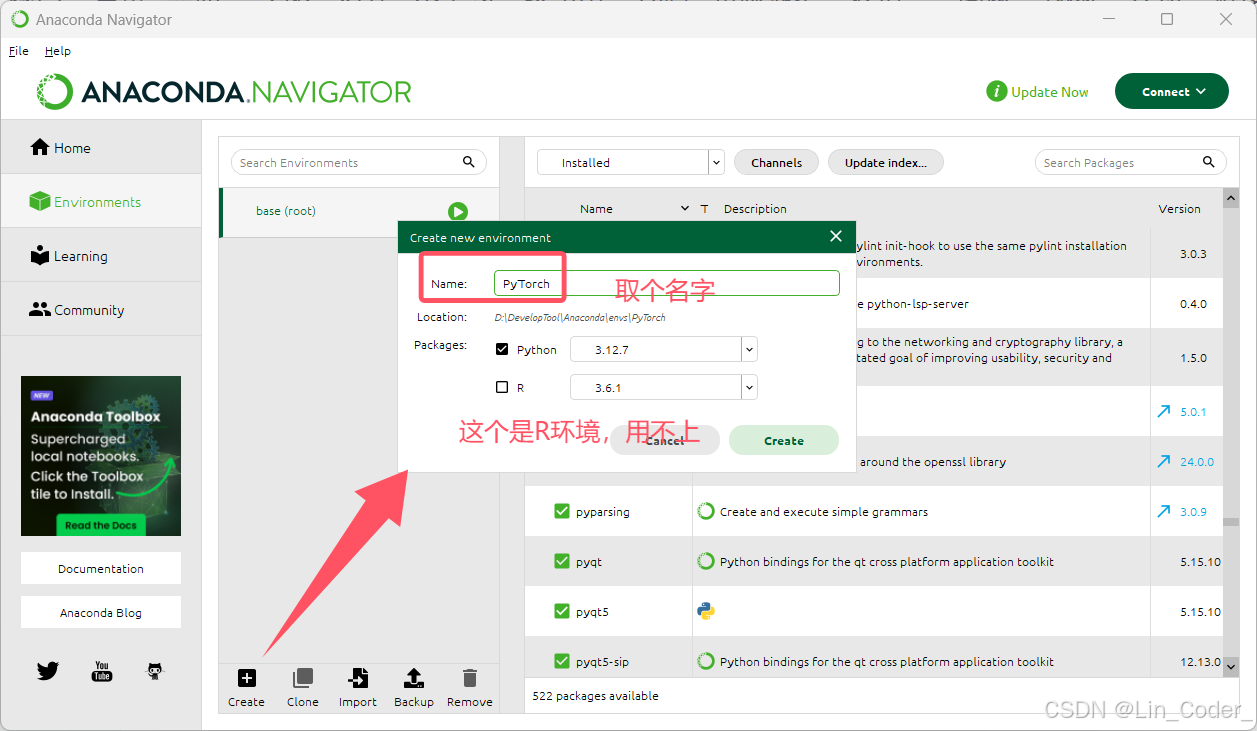Viewport: 1257px width, 731px height.
Task: Open the Installed packages filter dropdown
Action: click(716, 162)
